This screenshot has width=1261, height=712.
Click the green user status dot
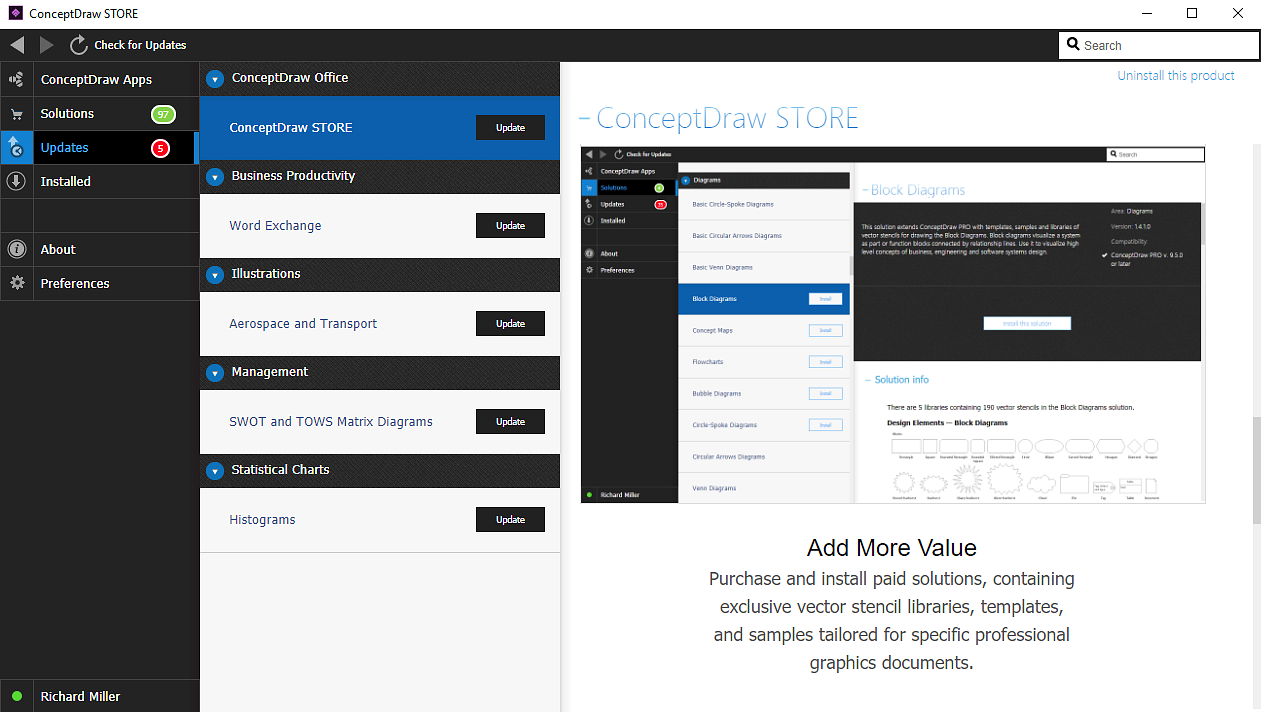(x=16, y=696)
